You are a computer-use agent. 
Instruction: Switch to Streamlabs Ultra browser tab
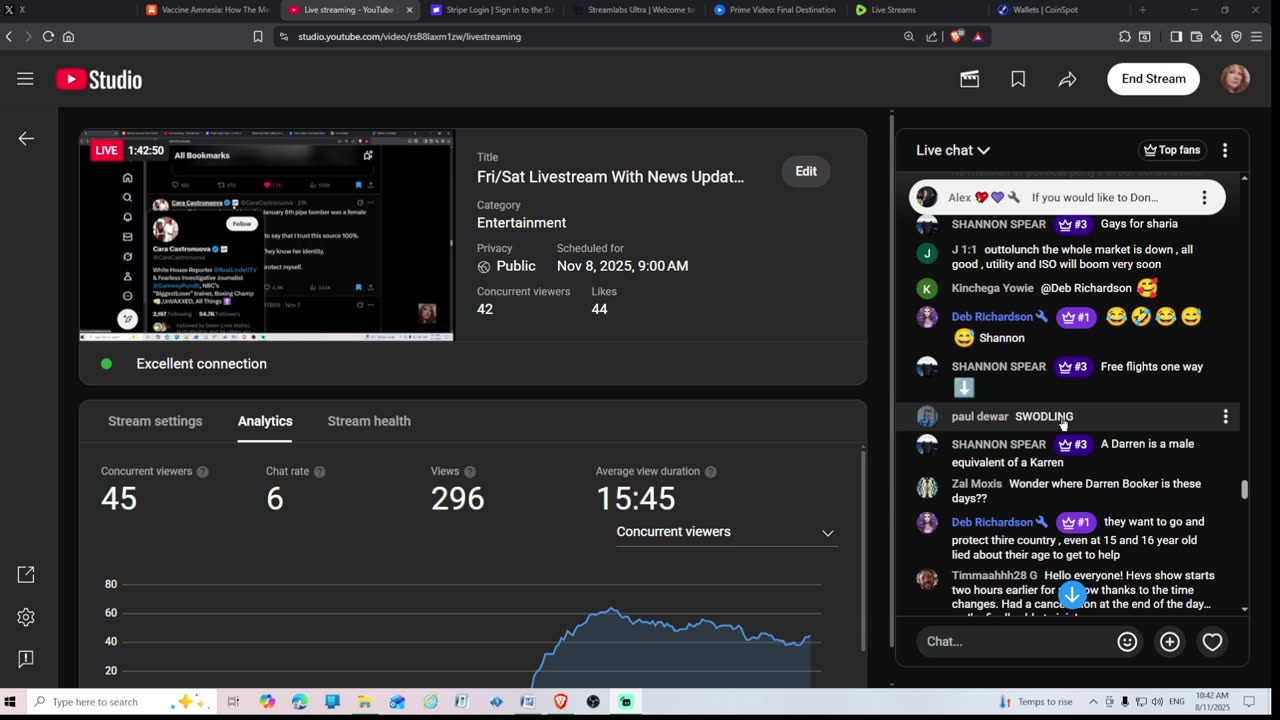pos(633,10)
